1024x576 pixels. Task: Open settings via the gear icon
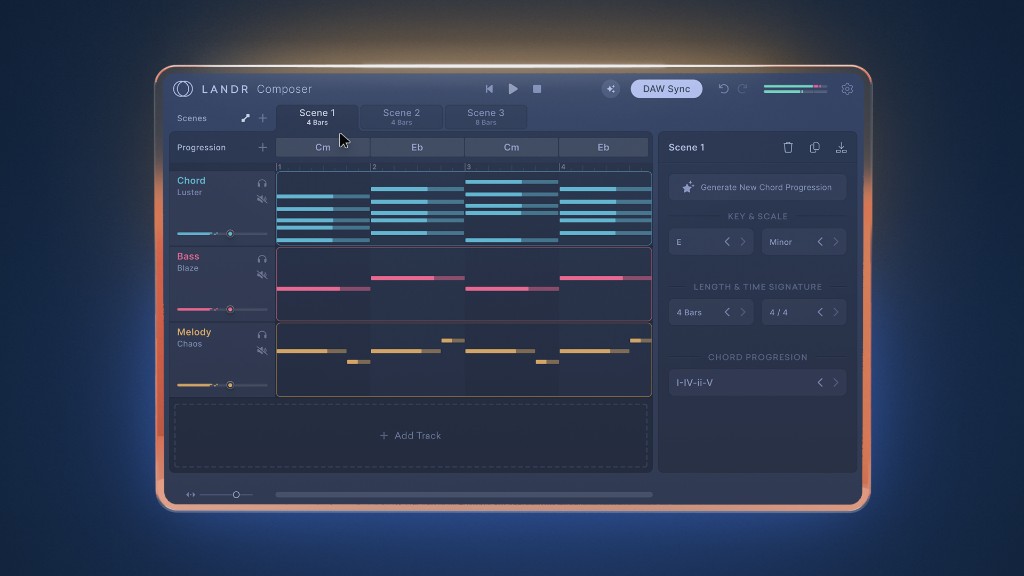(x=847, y=89)
